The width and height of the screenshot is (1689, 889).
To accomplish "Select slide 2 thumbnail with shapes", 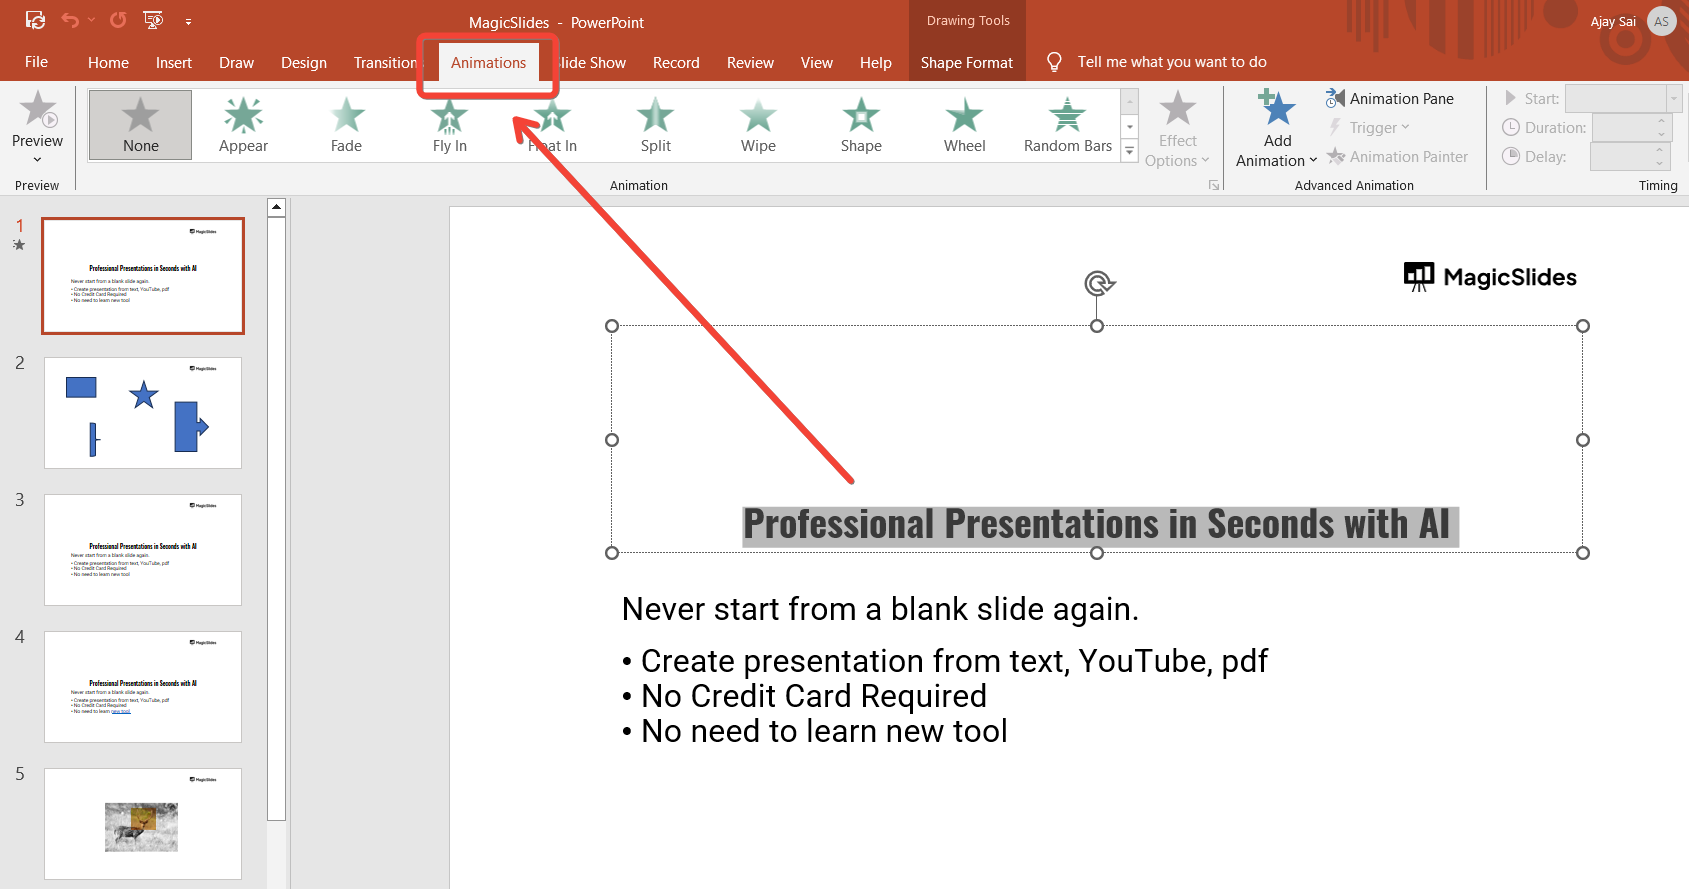I will click(143, 412).
